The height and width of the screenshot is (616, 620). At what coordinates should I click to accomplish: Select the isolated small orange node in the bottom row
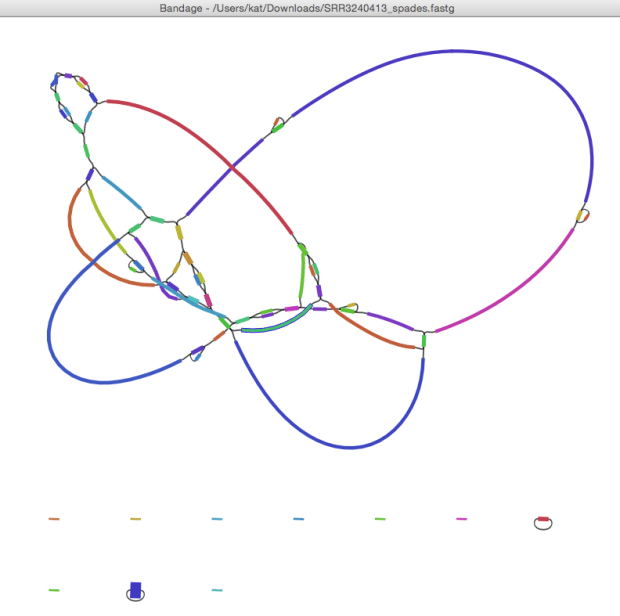54,519
